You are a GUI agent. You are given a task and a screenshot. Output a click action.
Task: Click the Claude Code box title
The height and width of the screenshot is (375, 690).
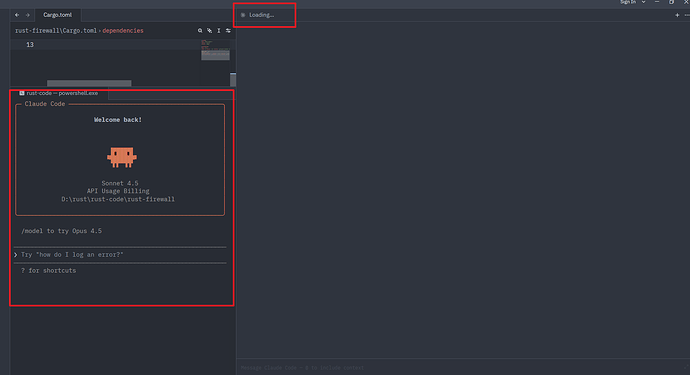point(45,104)
